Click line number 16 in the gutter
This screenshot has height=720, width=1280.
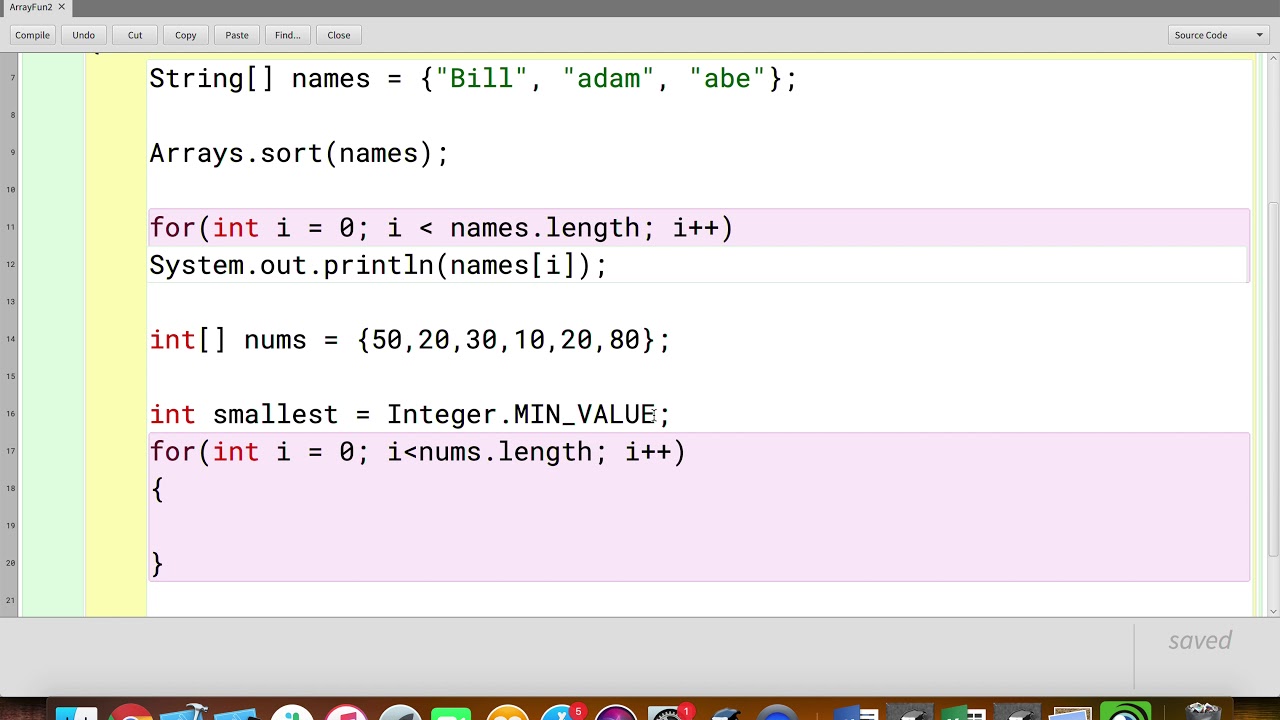pos(12,413)
